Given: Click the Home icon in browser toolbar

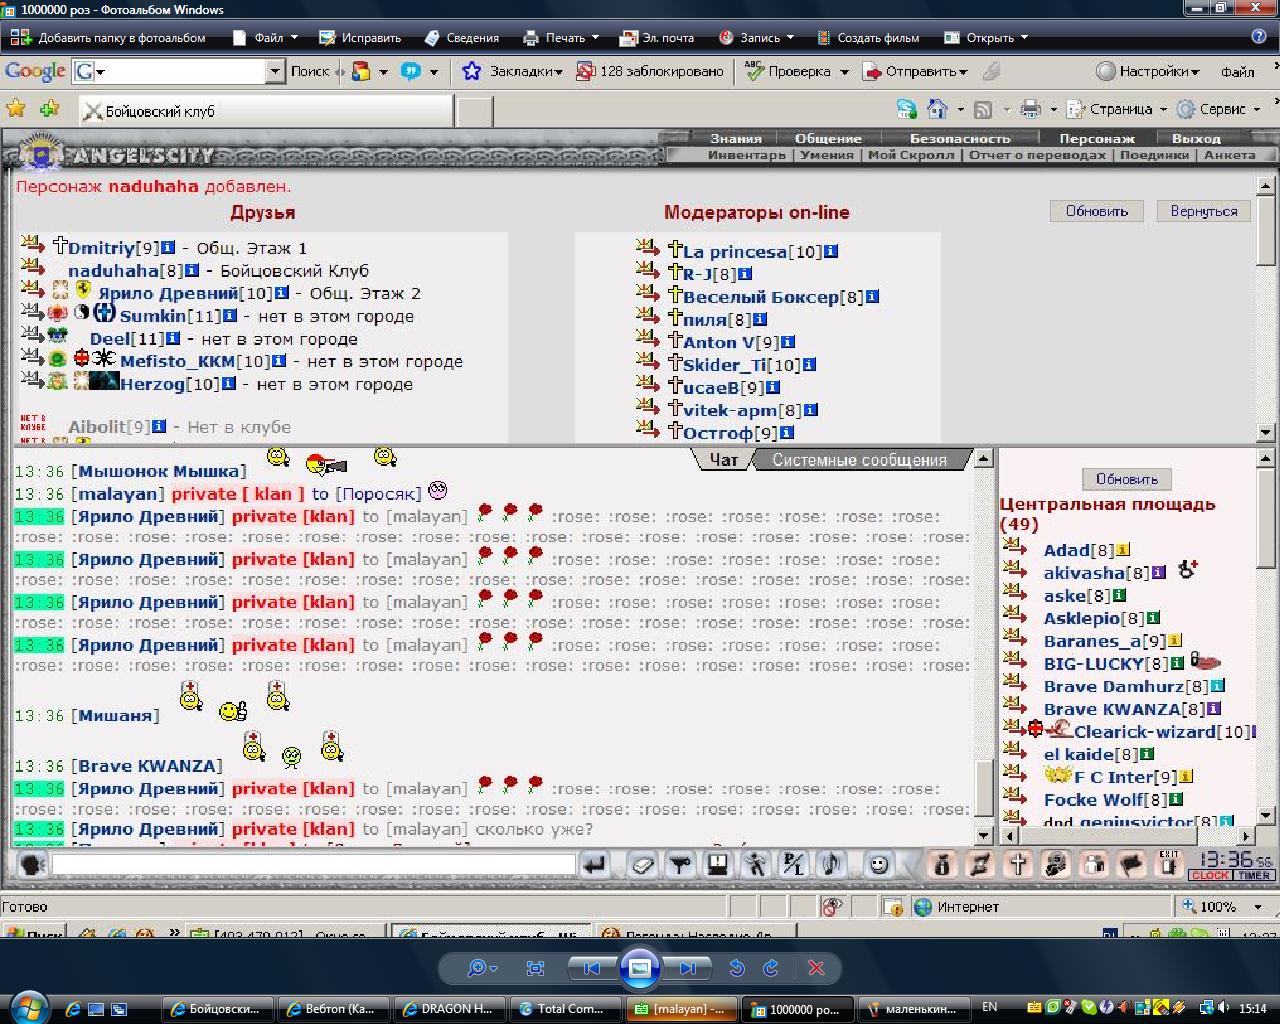Looking at the screenshot, I should point(937,109).
